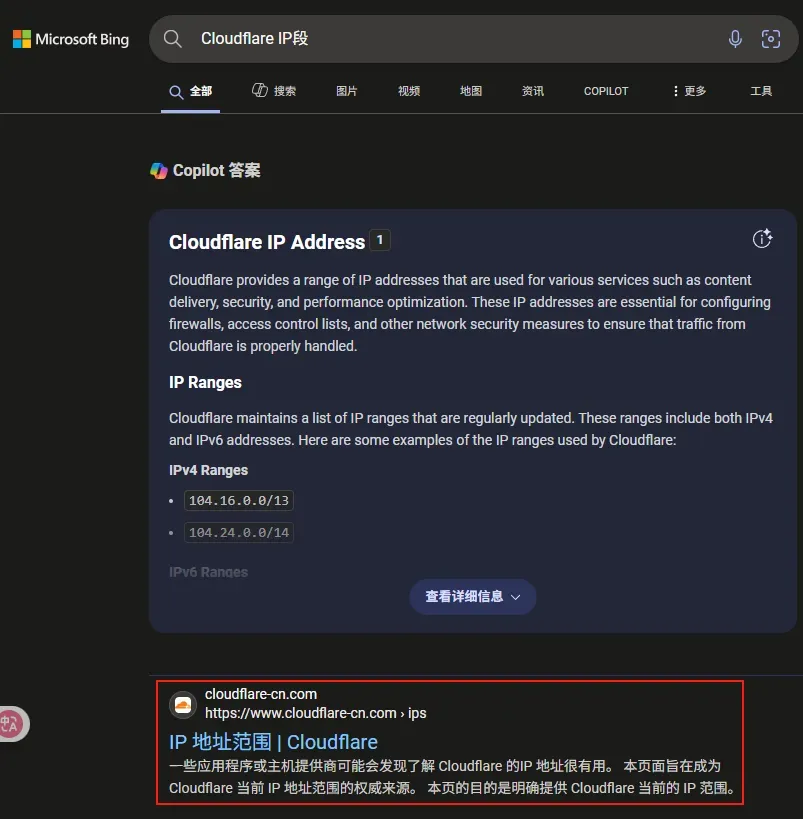Click the floating translate icon at left edge

pyautogui.click(x=11, y=723)
